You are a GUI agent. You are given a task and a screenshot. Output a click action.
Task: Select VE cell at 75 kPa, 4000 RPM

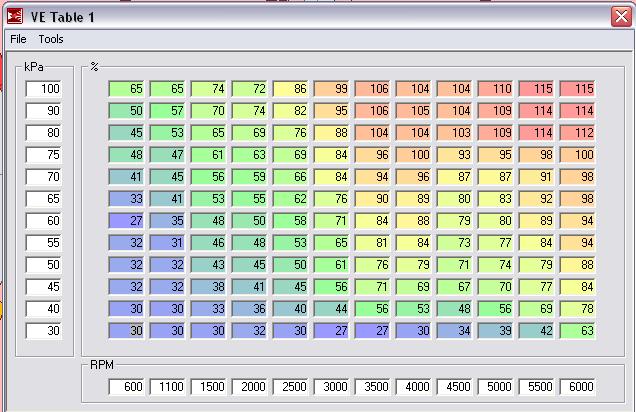click(x=414, y=155)
